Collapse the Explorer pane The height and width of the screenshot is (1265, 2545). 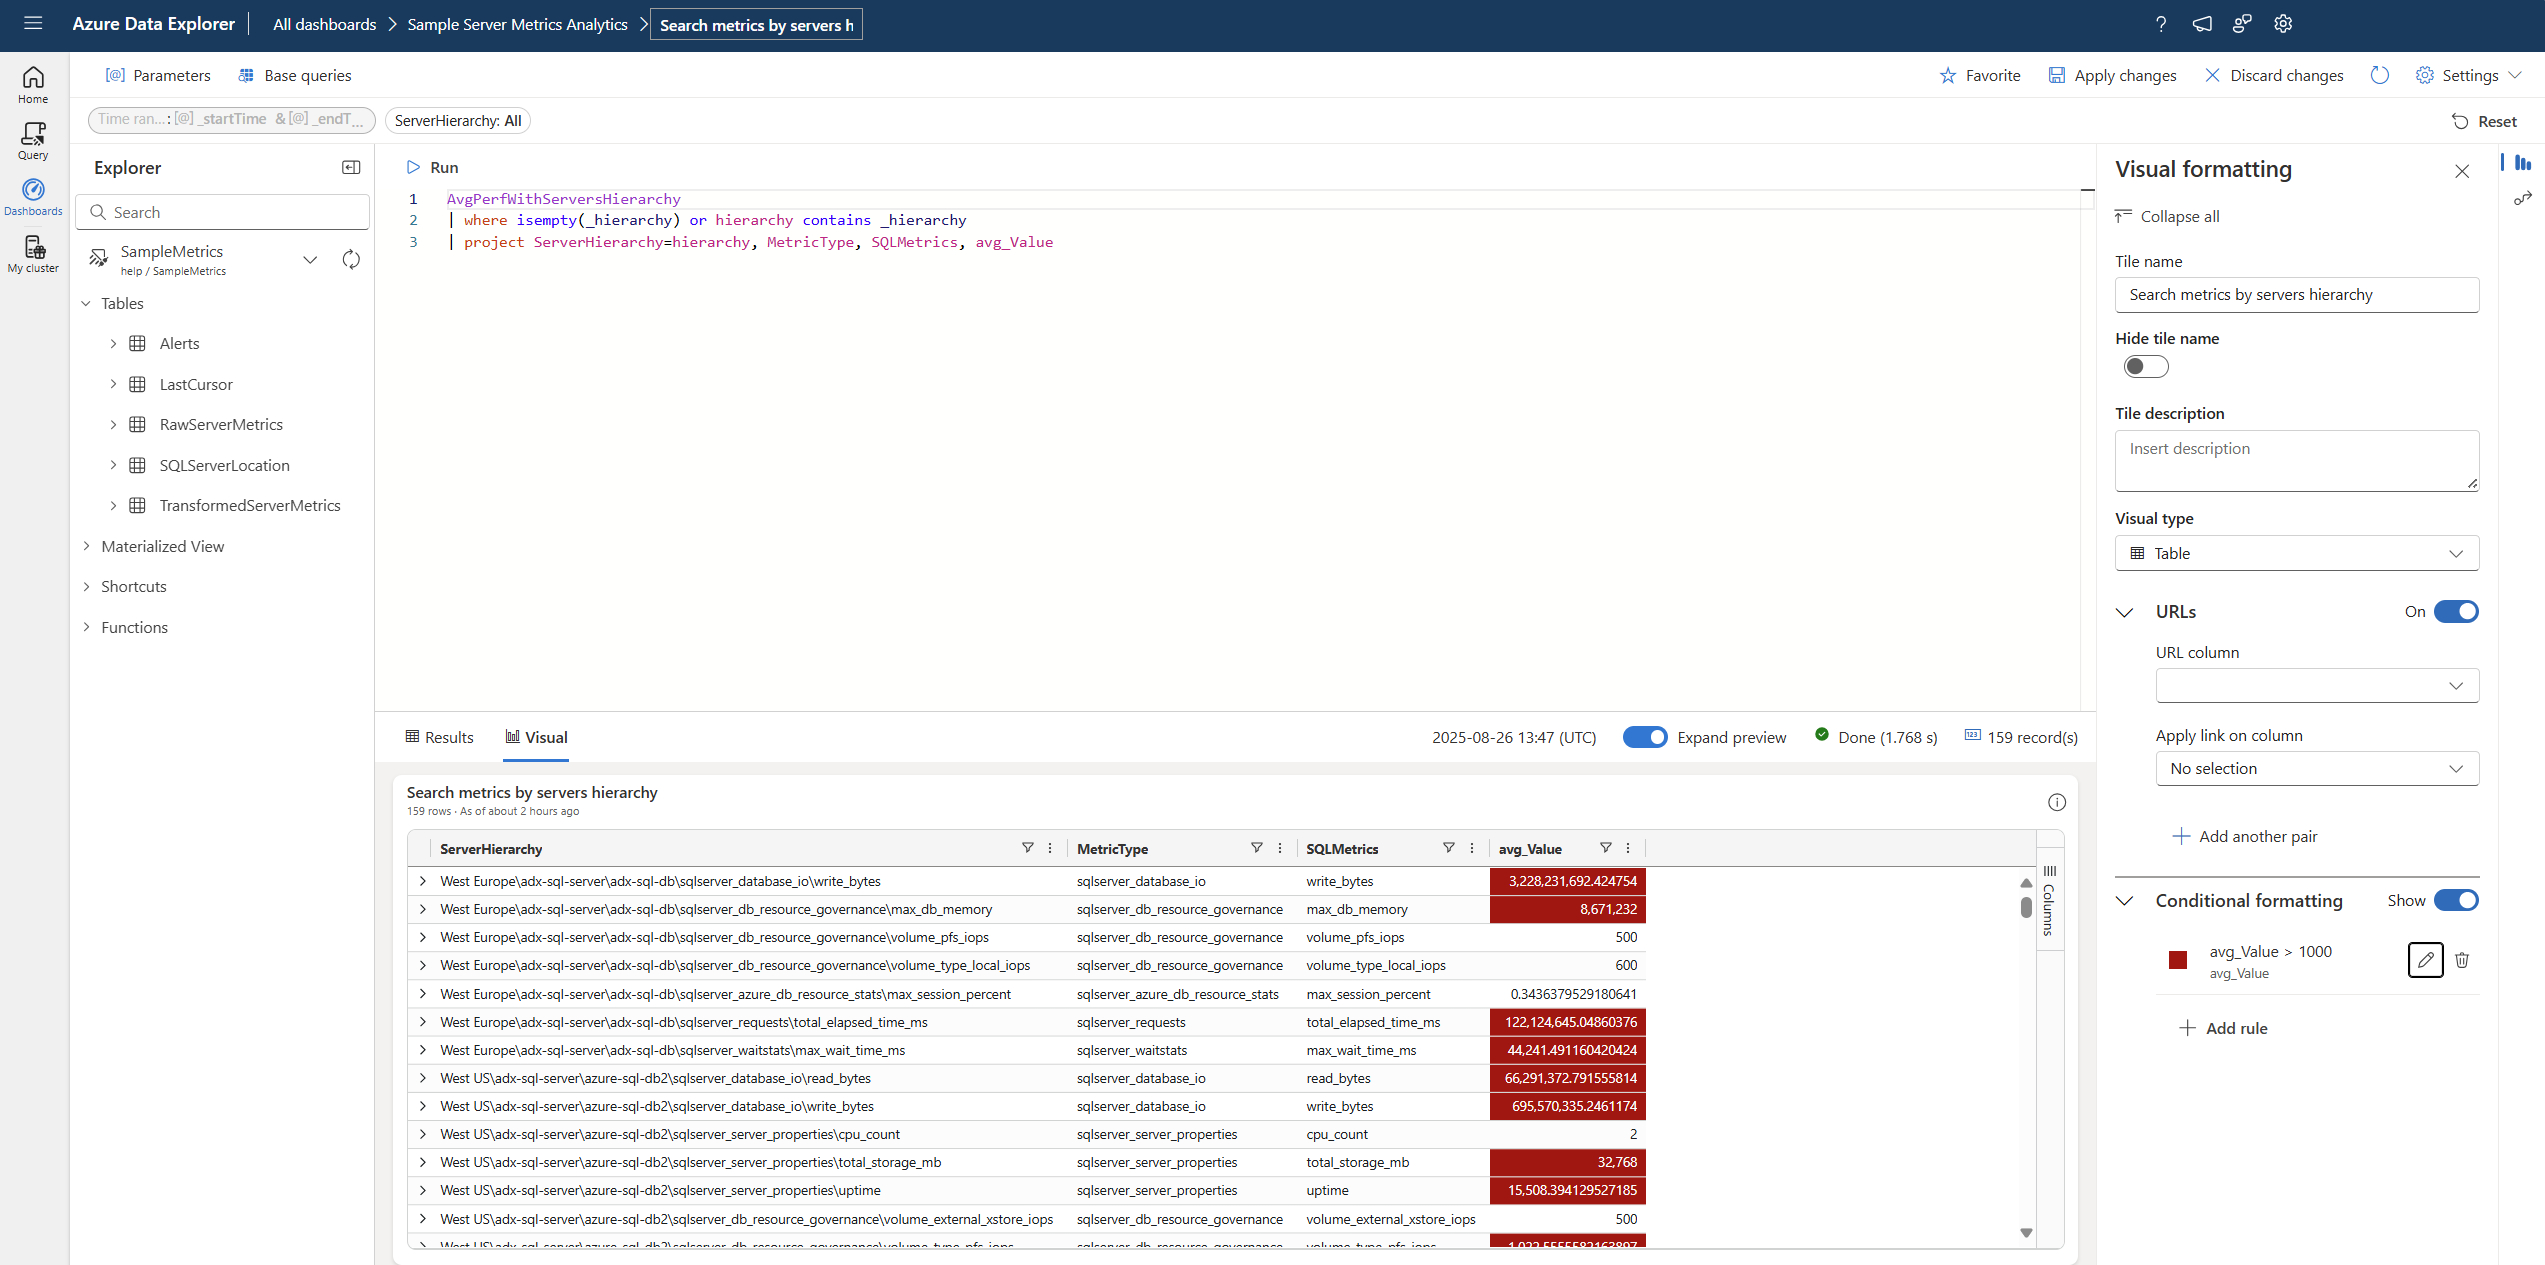(x=351, y=167)
